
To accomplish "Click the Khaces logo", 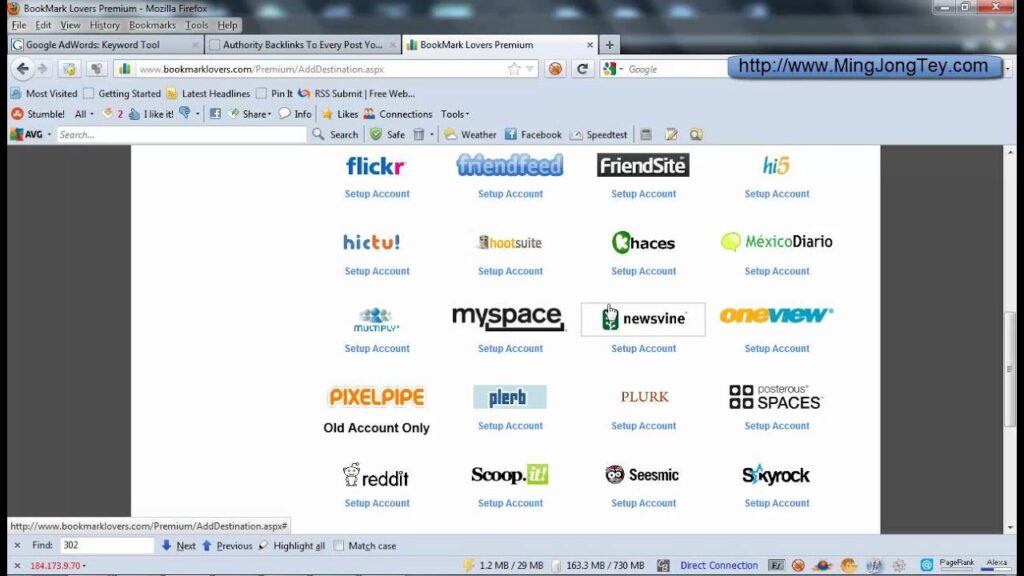I will coord(643,242).
